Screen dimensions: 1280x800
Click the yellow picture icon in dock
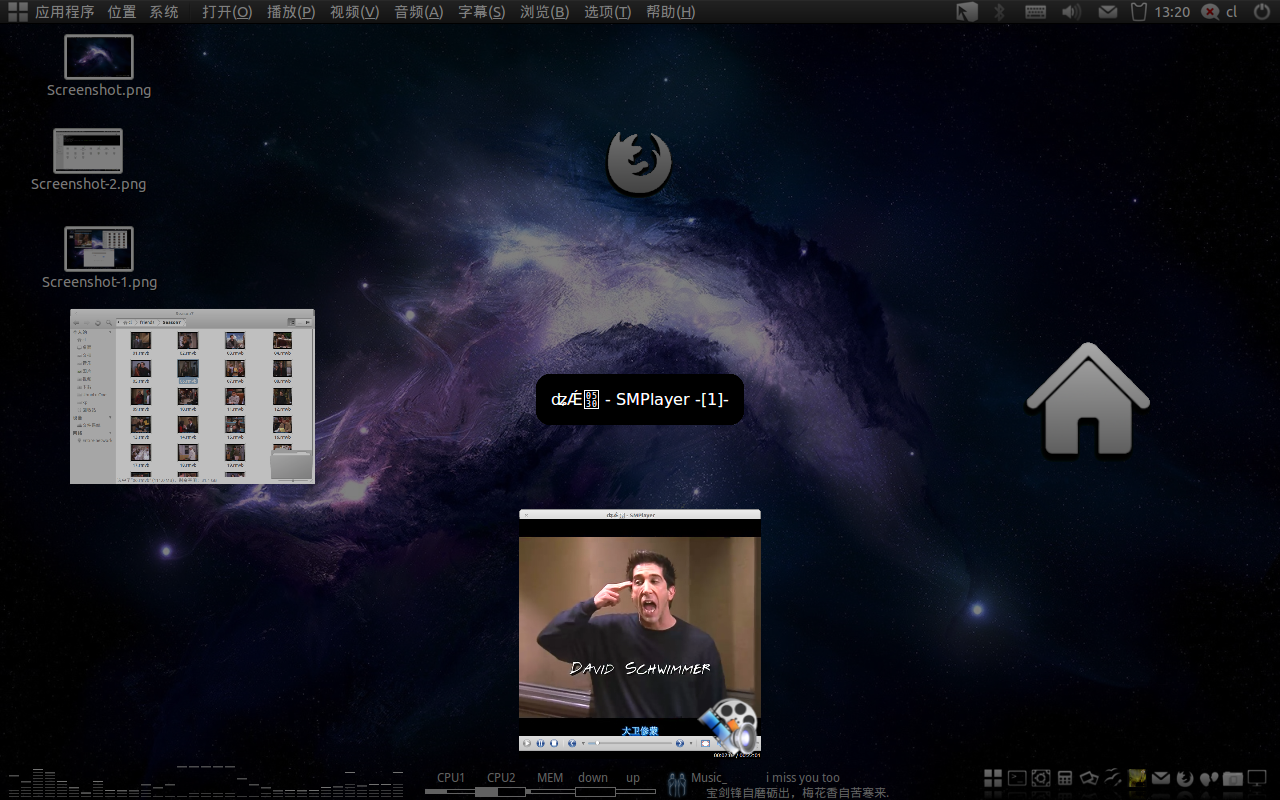1137,777
